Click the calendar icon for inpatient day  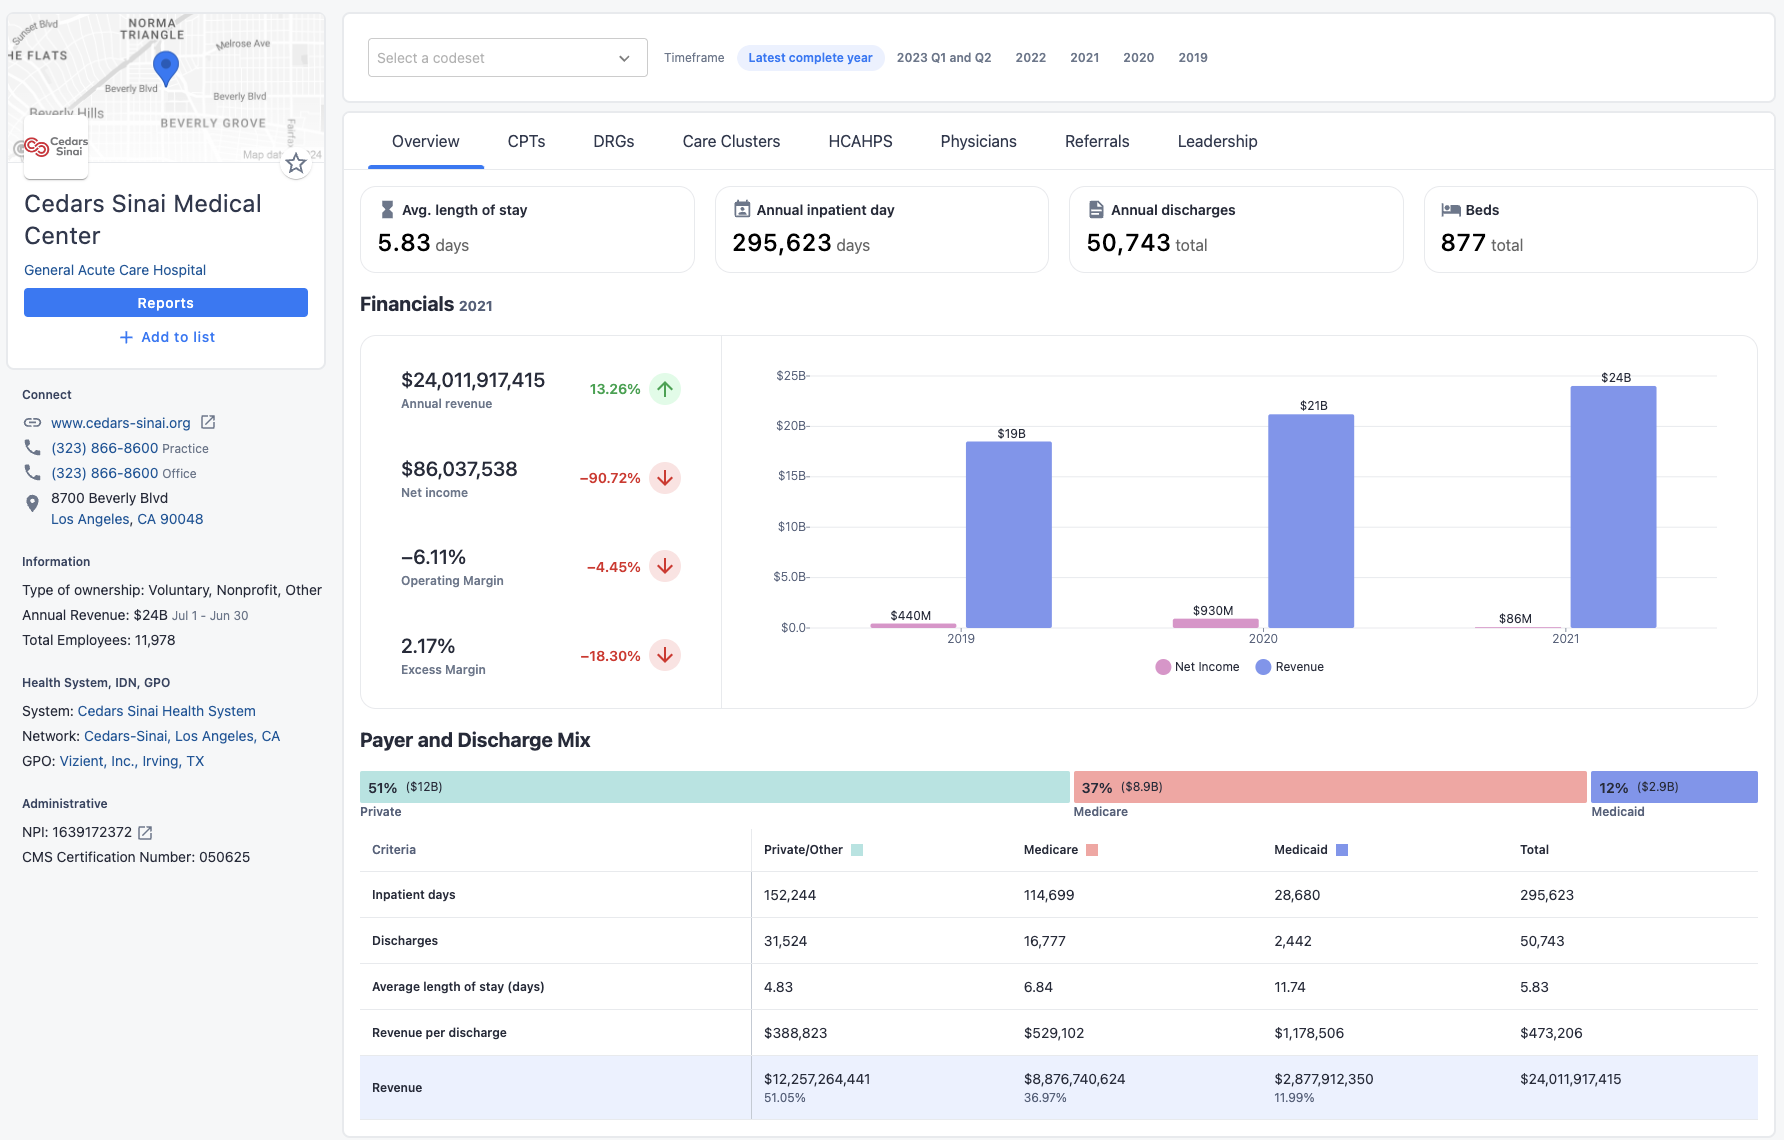pyautogui.click(x=742, y=209)
